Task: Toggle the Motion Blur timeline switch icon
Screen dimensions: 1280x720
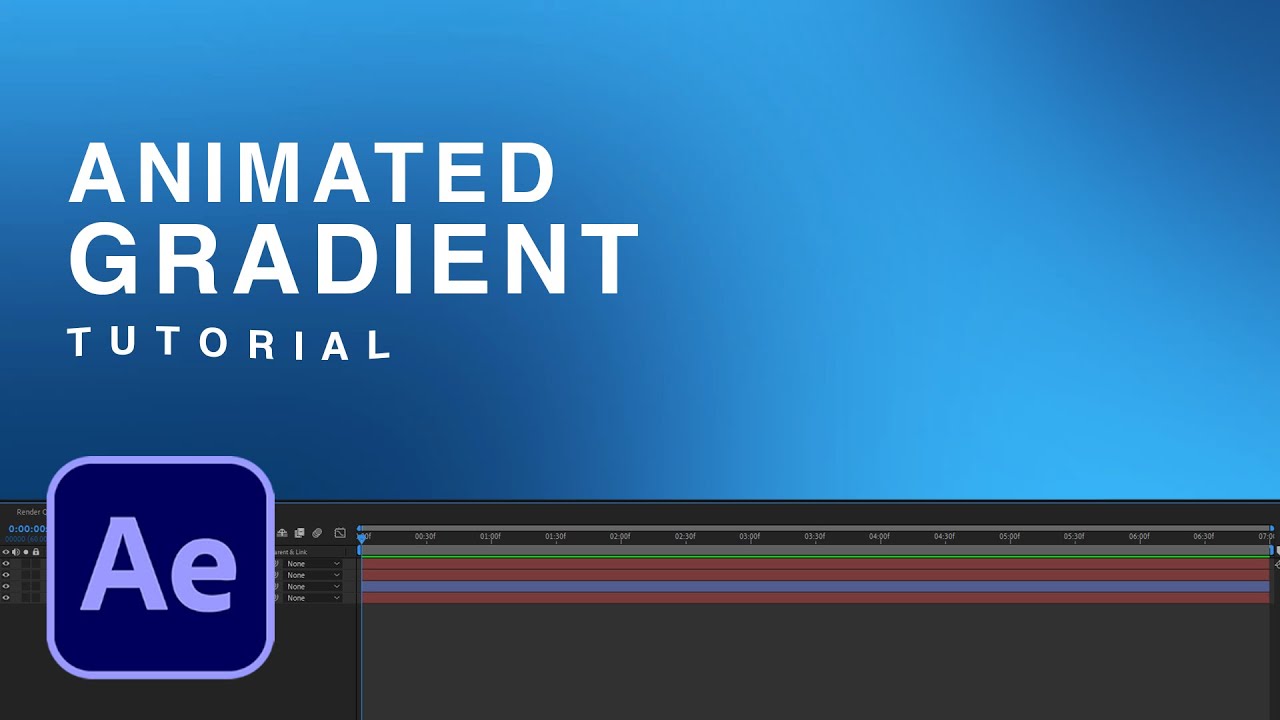Action: click(x=317, y=533)
